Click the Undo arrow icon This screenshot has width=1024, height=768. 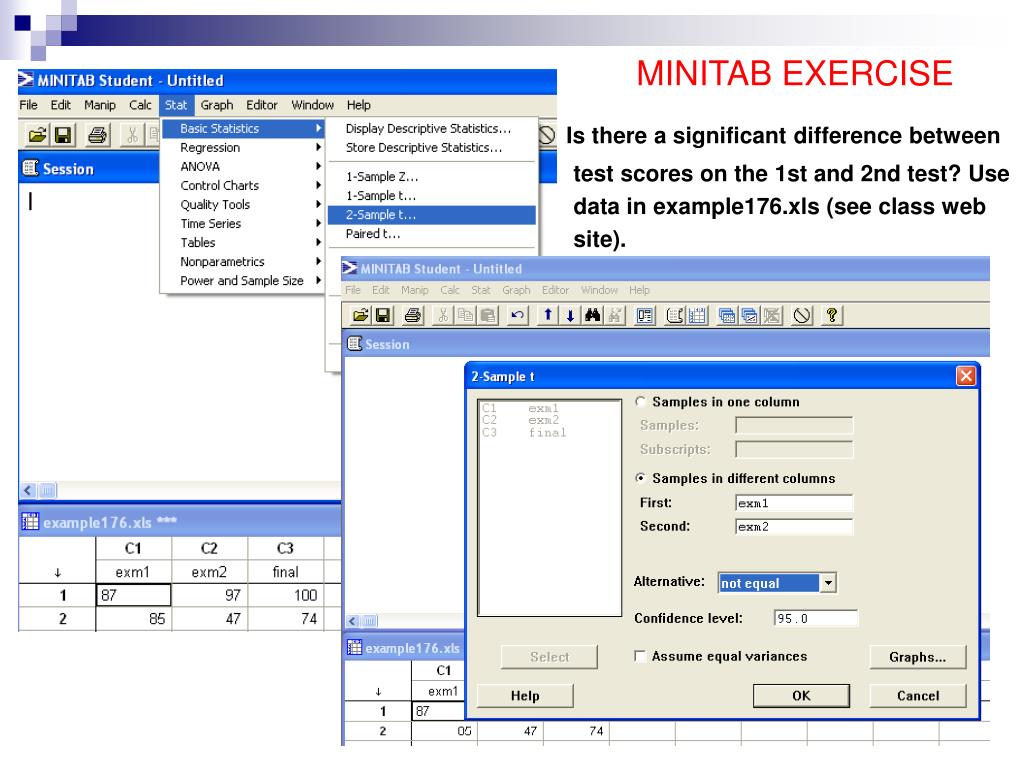tap(517, 316)
